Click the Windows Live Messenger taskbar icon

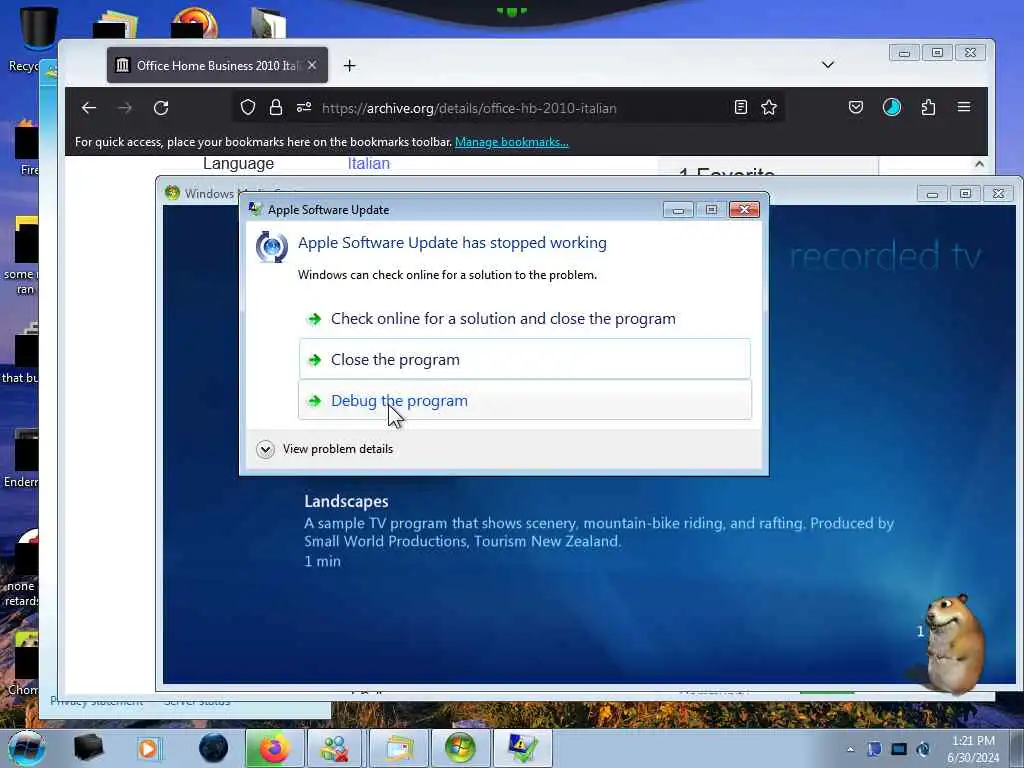[x=335, y=748]
